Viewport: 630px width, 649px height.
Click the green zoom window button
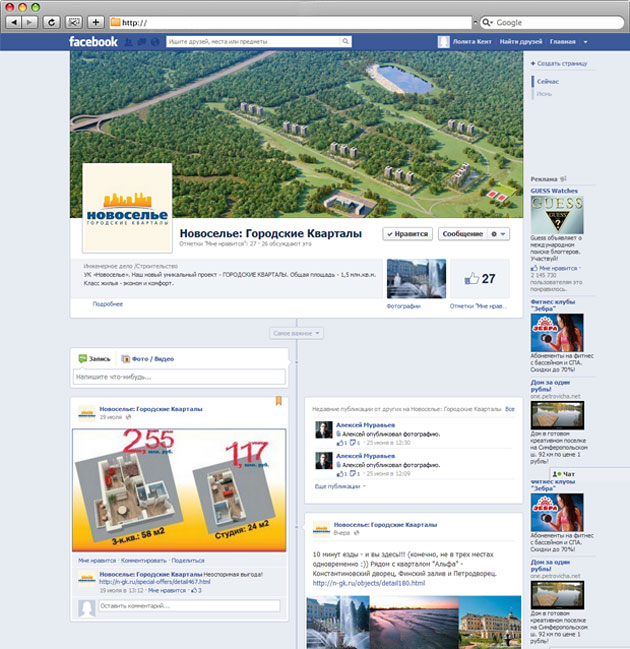tap(36, 7)
